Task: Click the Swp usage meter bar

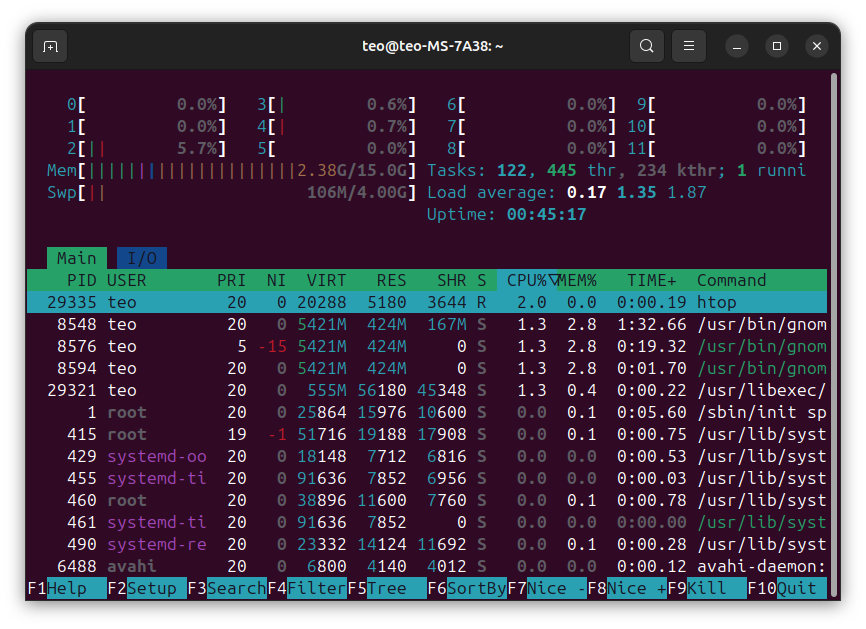Action: (231, 193)
